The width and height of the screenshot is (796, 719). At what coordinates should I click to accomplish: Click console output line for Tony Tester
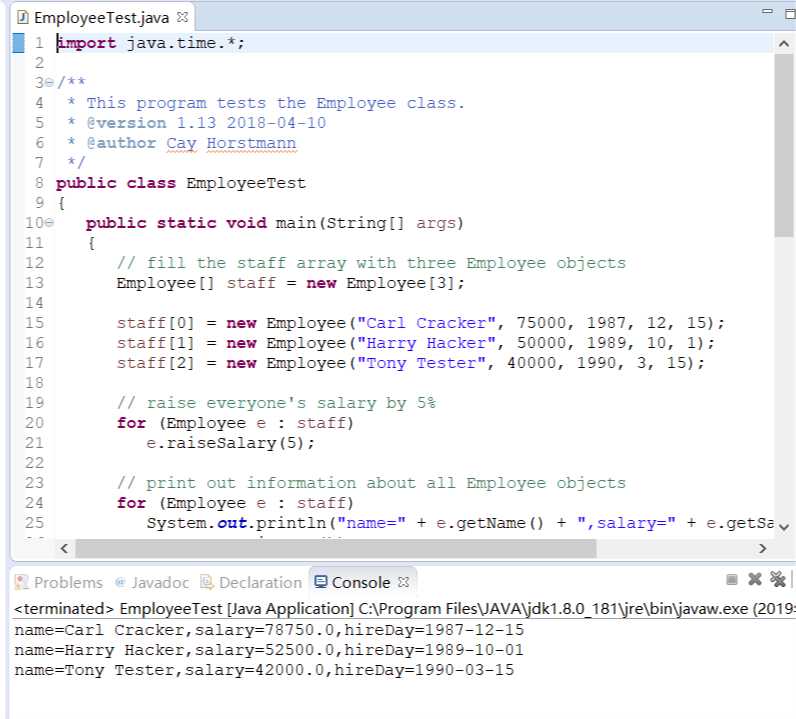point(264,670)
